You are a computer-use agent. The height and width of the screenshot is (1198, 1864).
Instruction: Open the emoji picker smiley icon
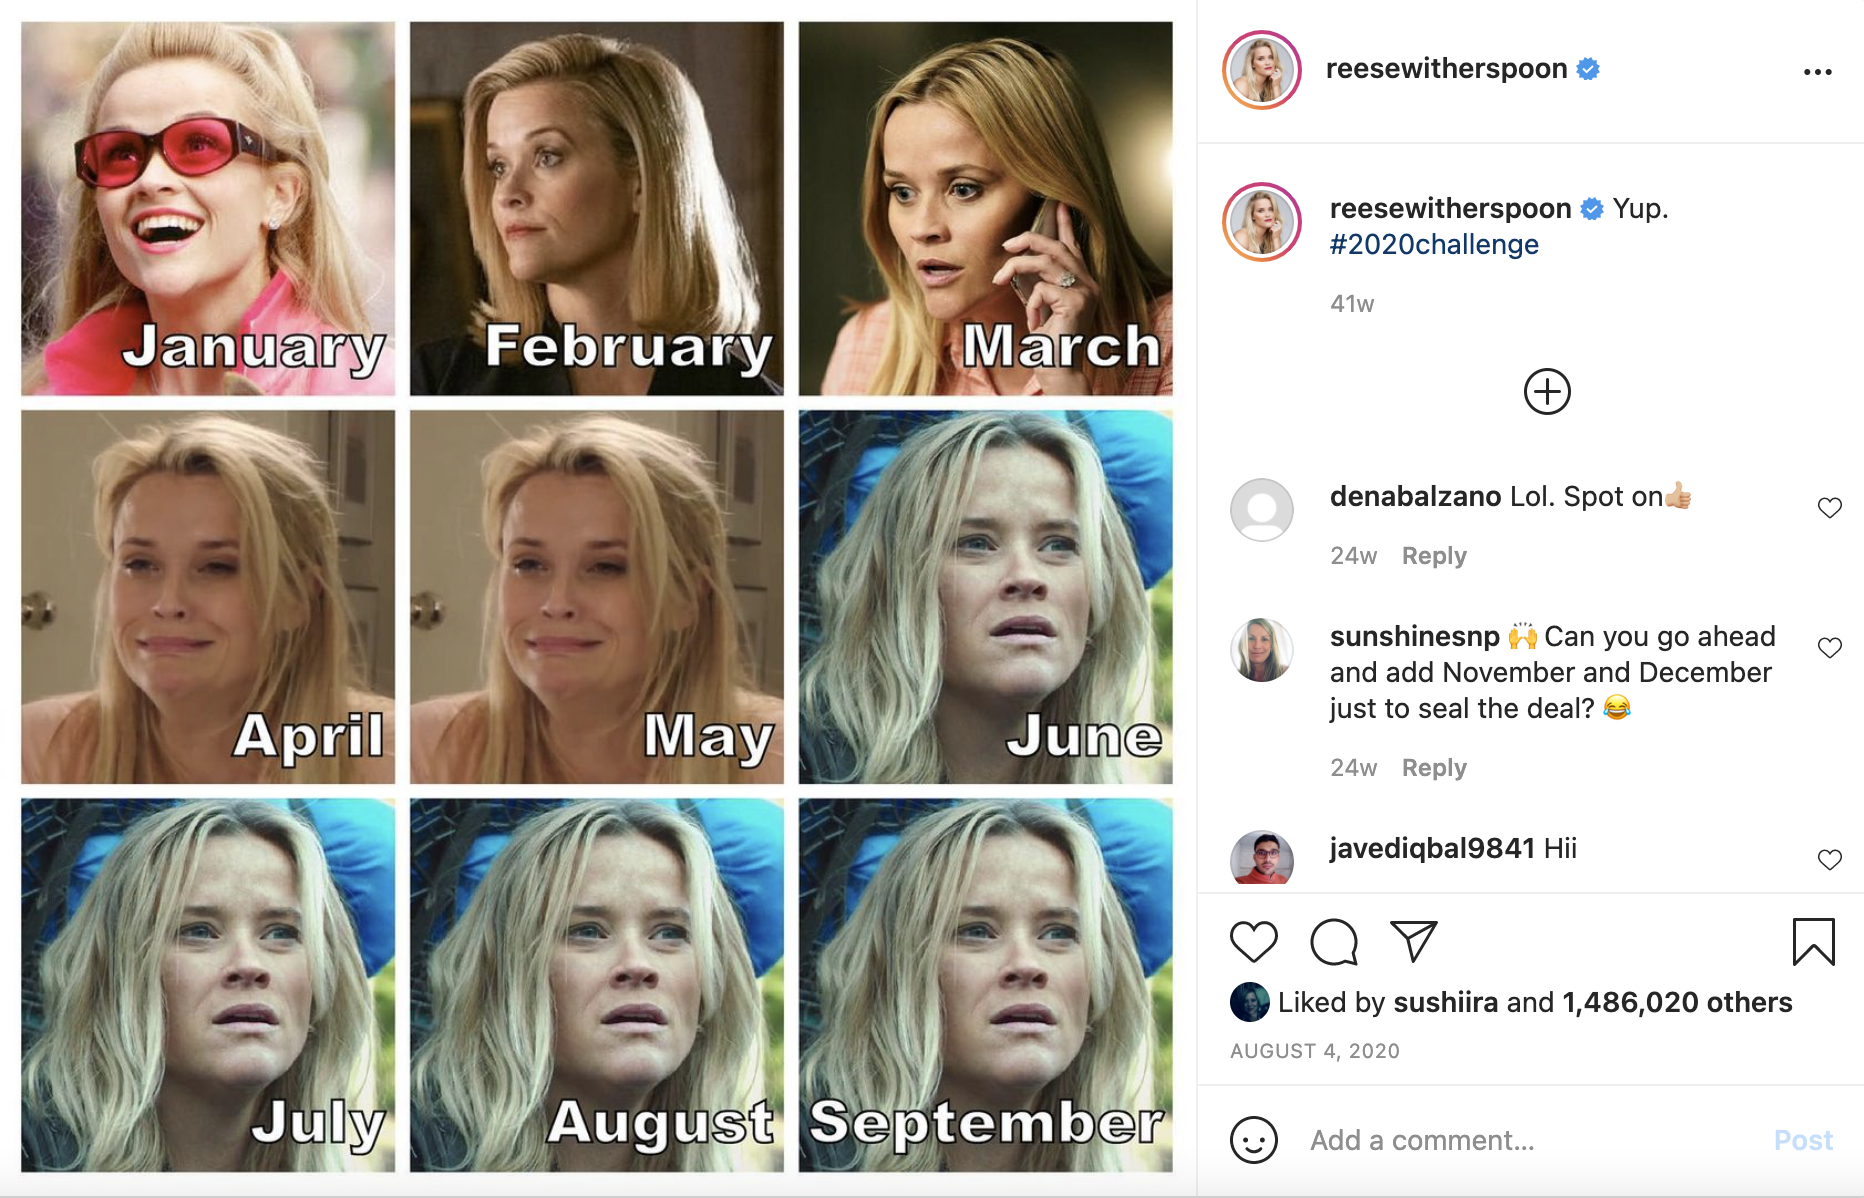[x=1254, y=1140]
